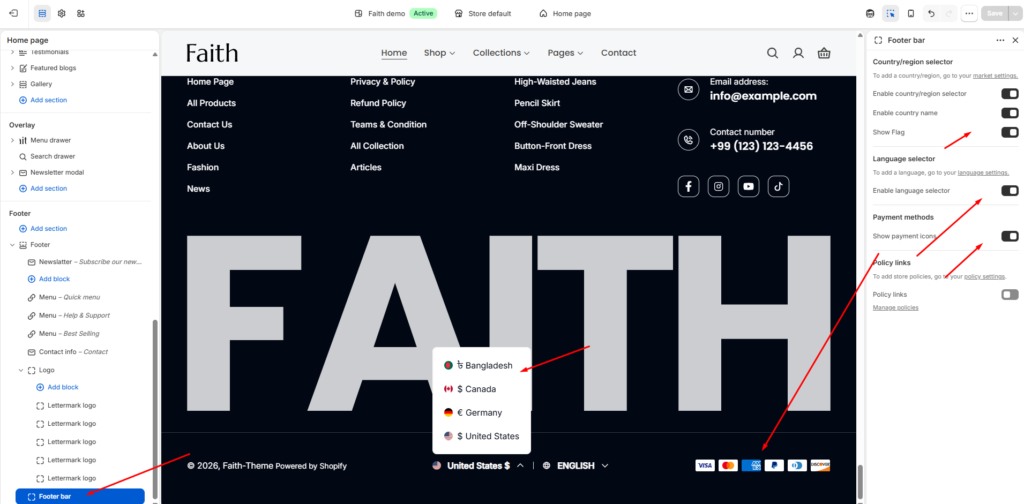Click the PayPal payment icon
The width and height of the screenshot is (1024, 504).
[x=774, y=465]
